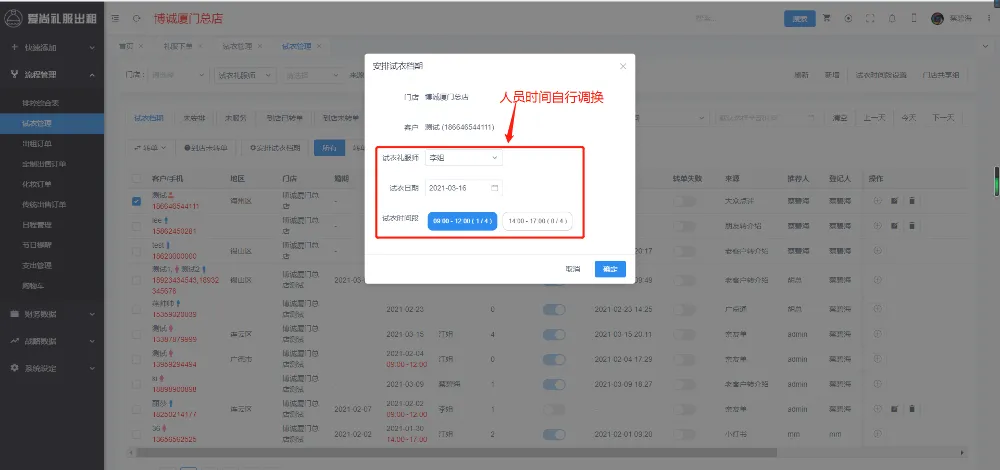Switch to the 首页 tab
Screen dimensions: 1000x470
click(126, 46)
